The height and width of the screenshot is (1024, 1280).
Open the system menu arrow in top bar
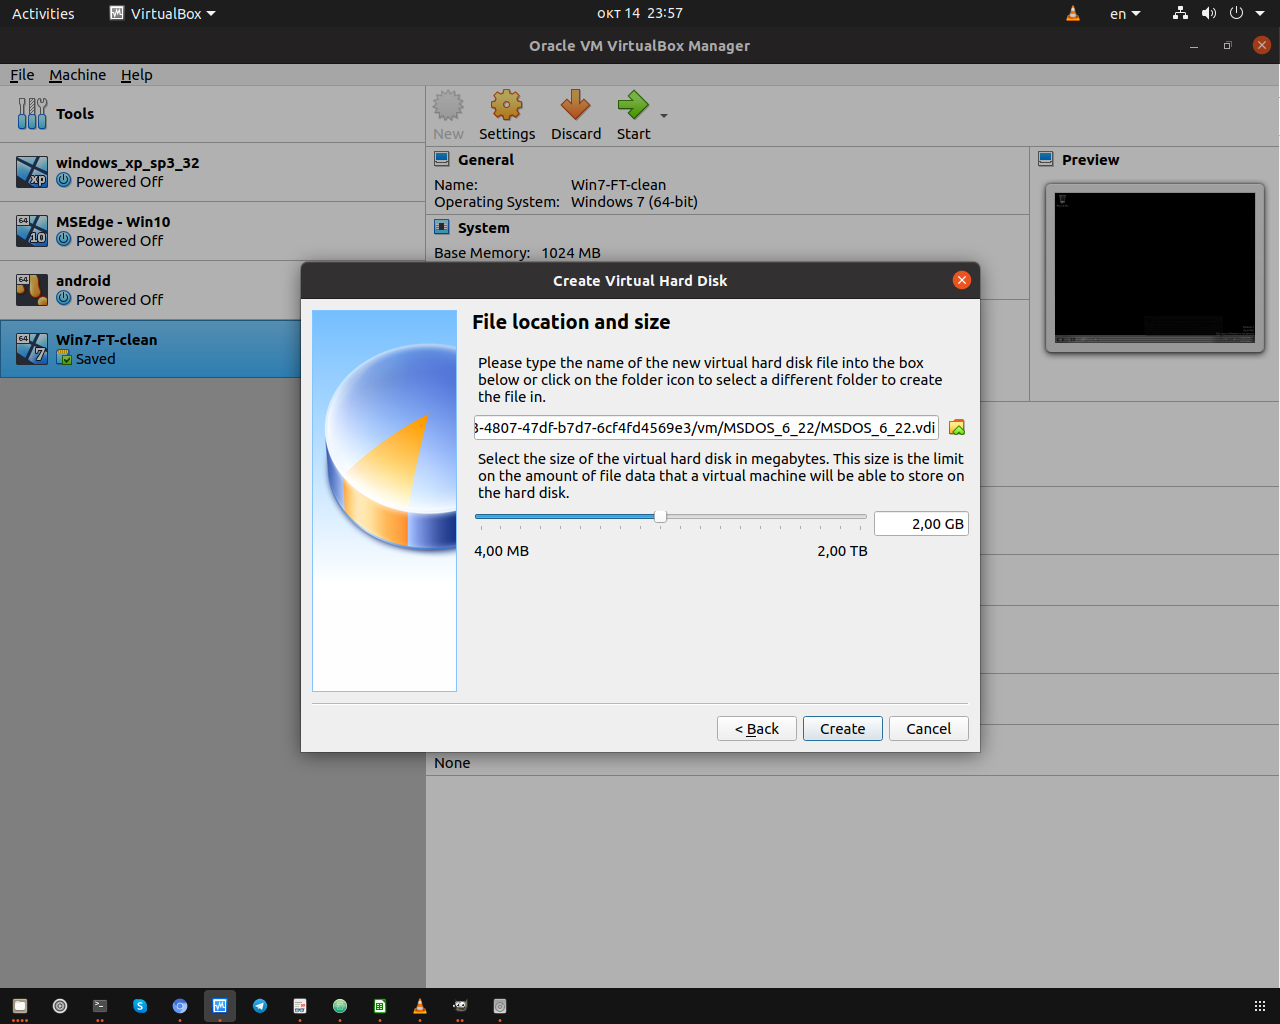coord(1261,13)
